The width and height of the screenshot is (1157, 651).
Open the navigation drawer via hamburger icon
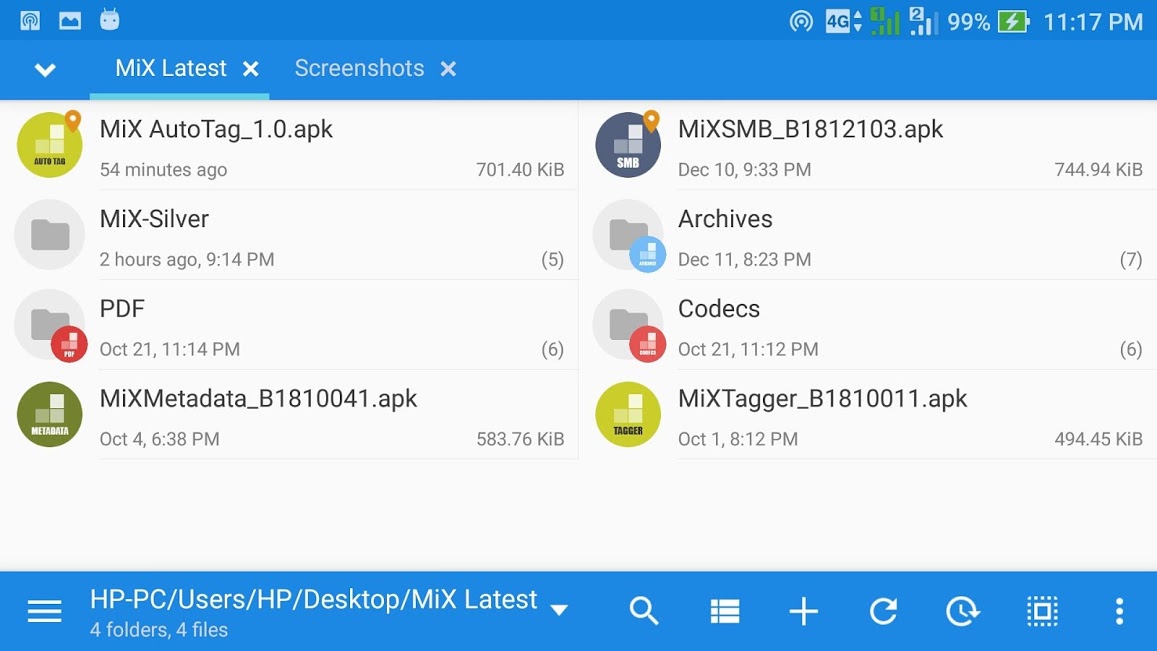tap(44, 610)
